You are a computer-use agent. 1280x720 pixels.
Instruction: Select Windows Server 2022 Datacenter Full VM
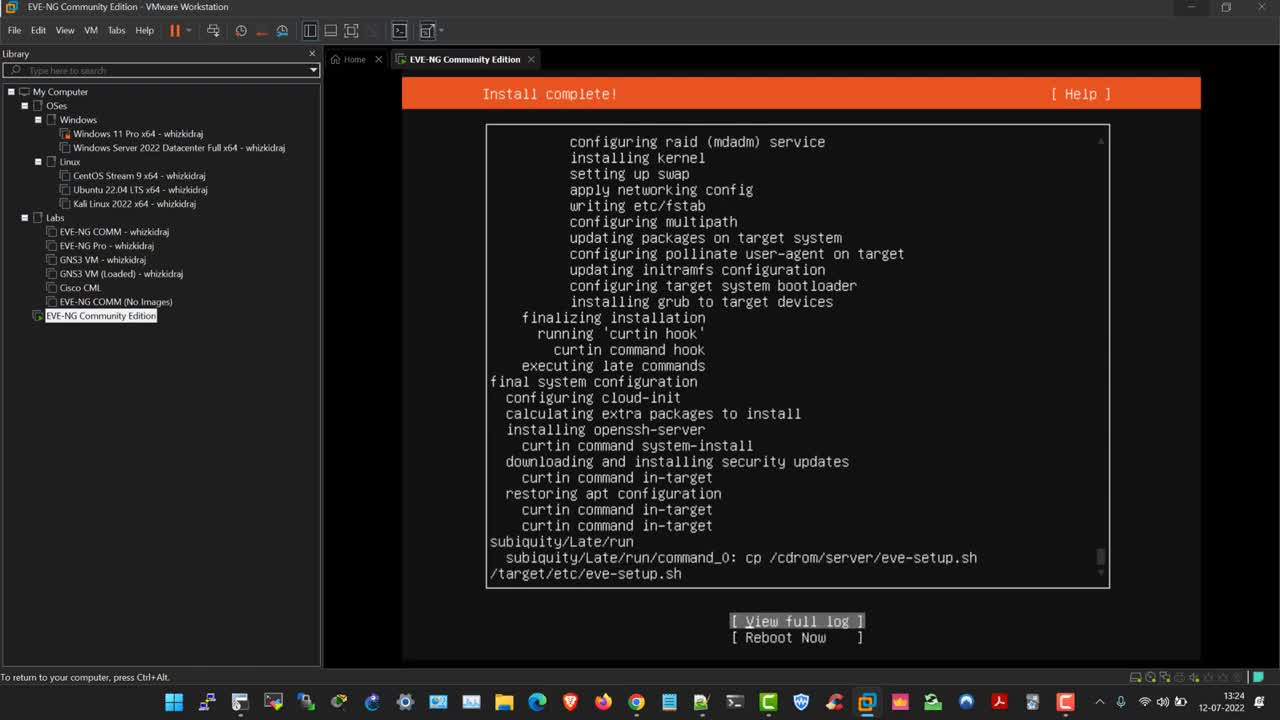(179, 148)
